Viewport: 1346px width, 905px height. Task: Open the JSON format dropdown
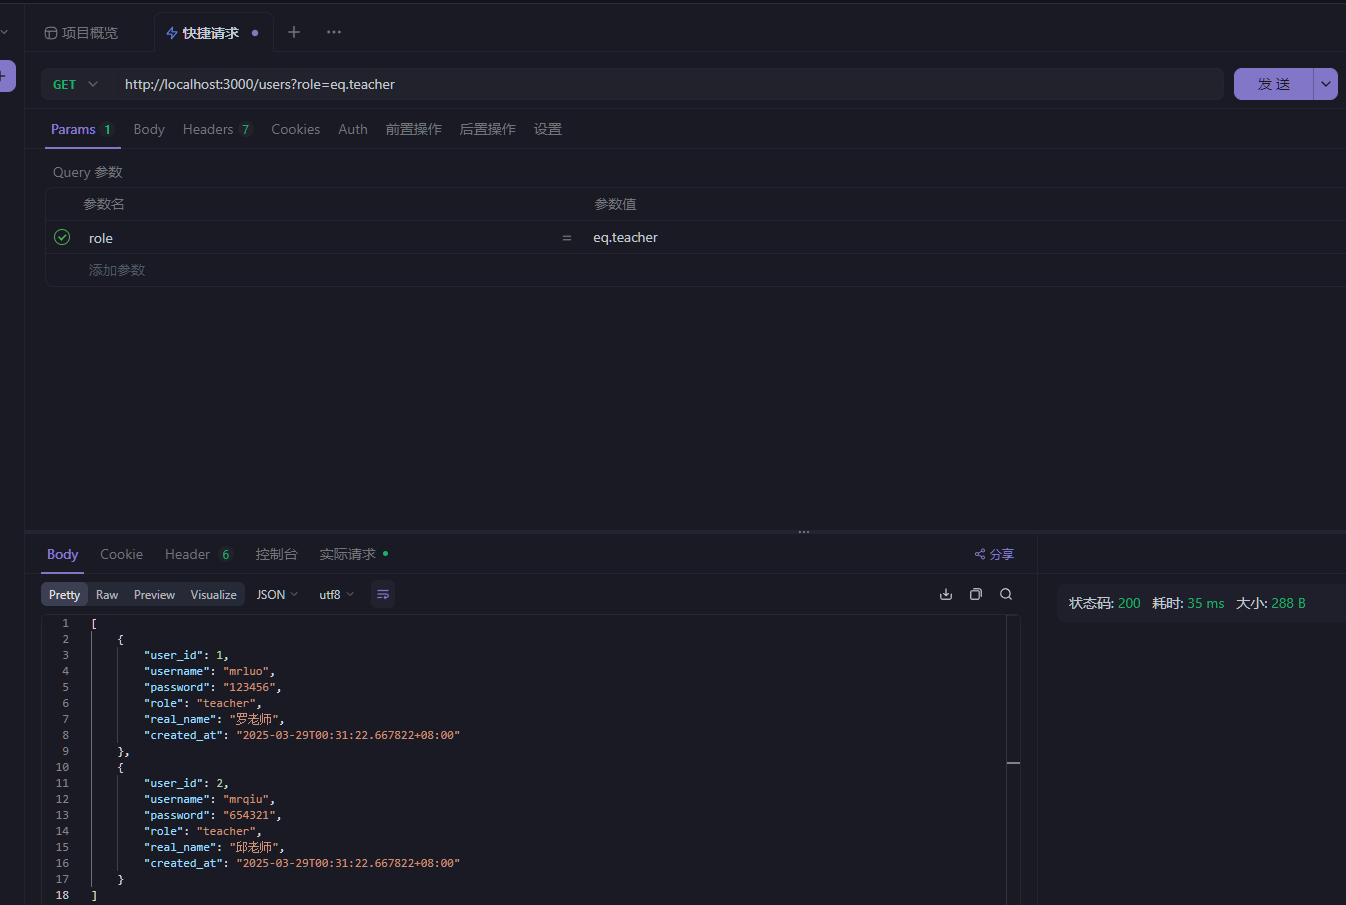pos(277,594)
